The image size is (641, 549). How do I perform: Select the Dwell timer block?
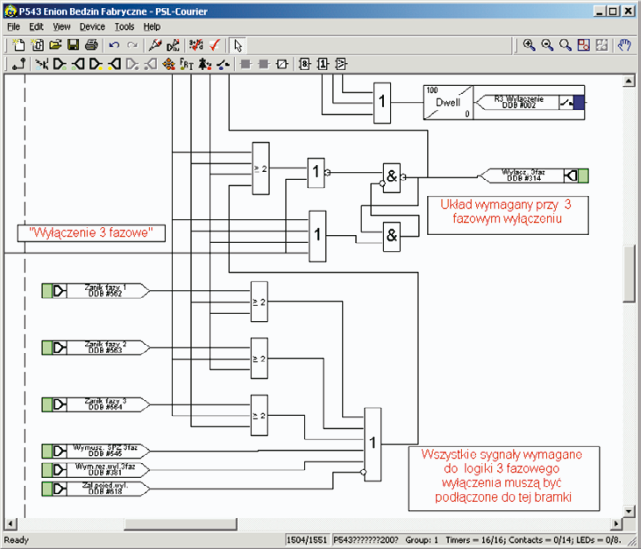pos(448,102)
